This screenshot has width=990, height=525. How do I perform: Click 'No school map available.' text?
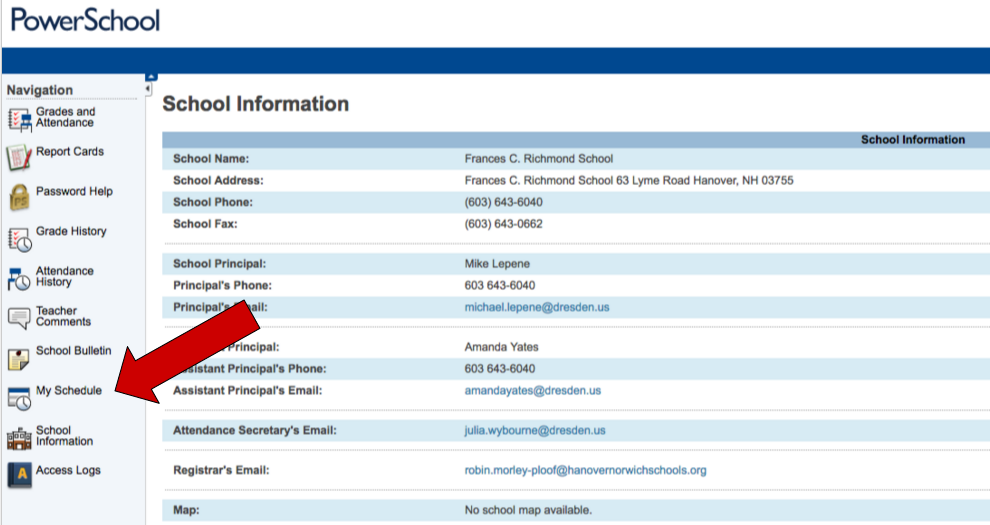(x=528, y=510)
